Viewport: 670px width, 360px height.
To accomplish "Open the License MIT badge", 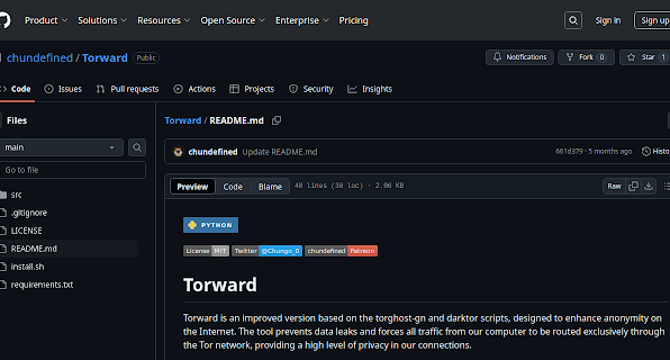I will click(206, 251).
